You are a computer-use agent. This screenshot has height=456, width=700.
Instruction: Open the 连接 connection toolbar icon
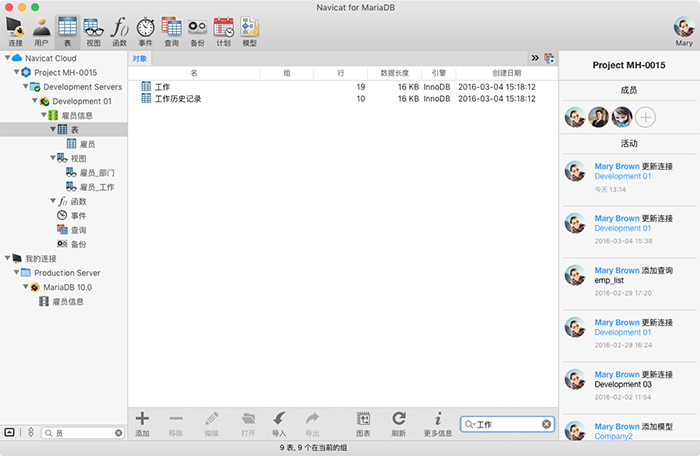(x=15, y=31)
